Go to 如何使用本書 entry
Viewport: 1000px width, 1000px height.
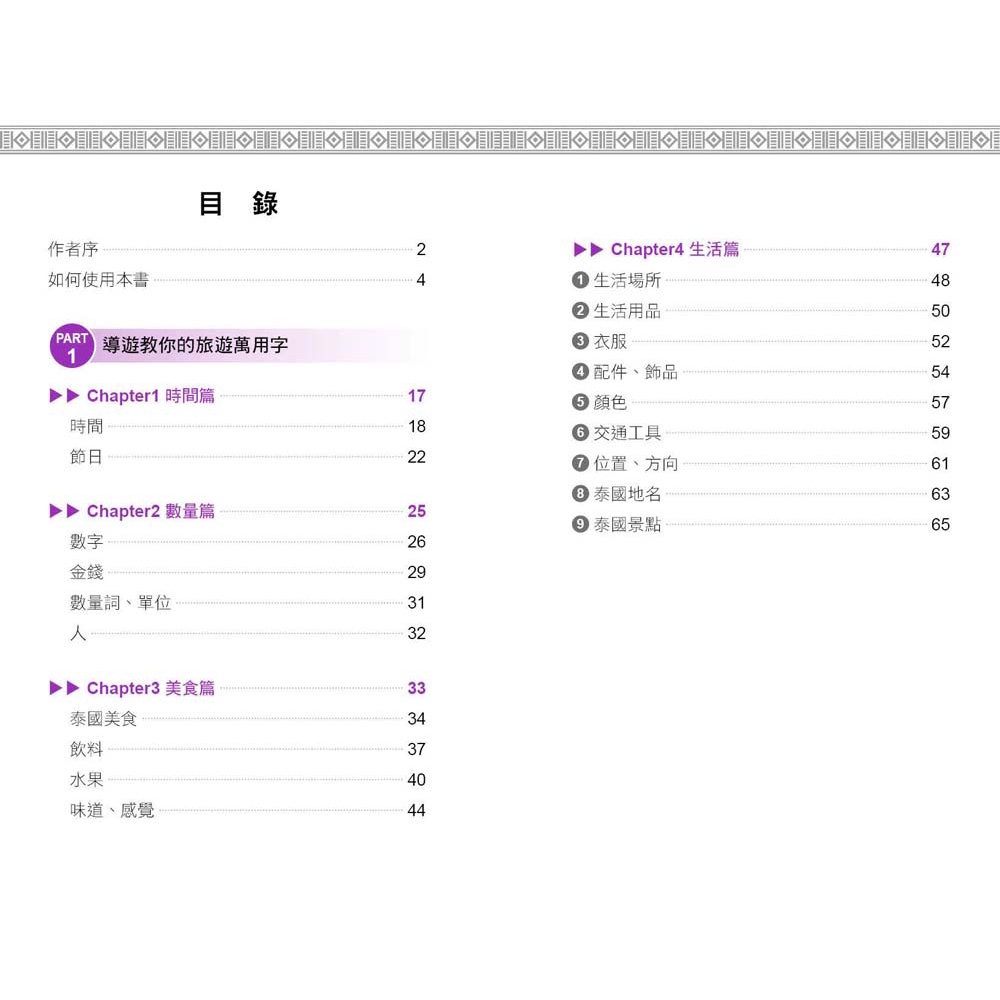point(98,280)
